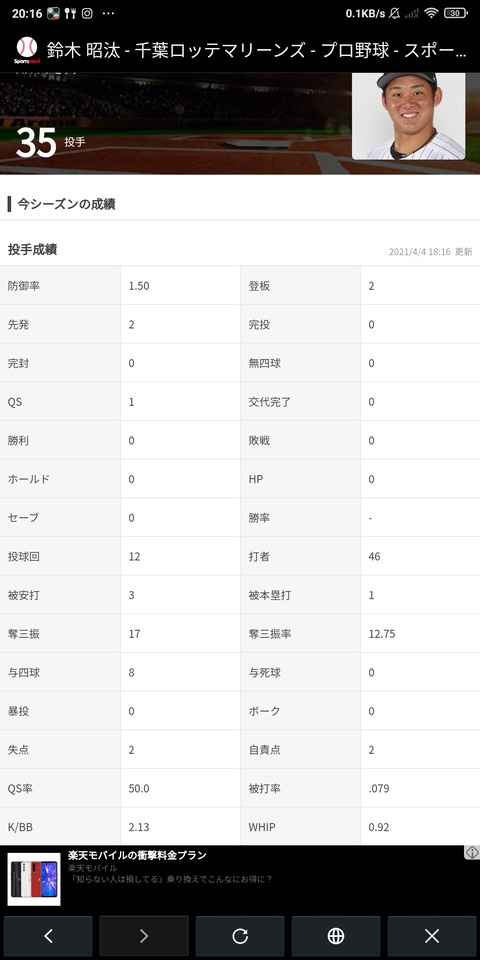Go back with the left arrow button
Viewport: 480px width, 960px height.
point(48,936)
